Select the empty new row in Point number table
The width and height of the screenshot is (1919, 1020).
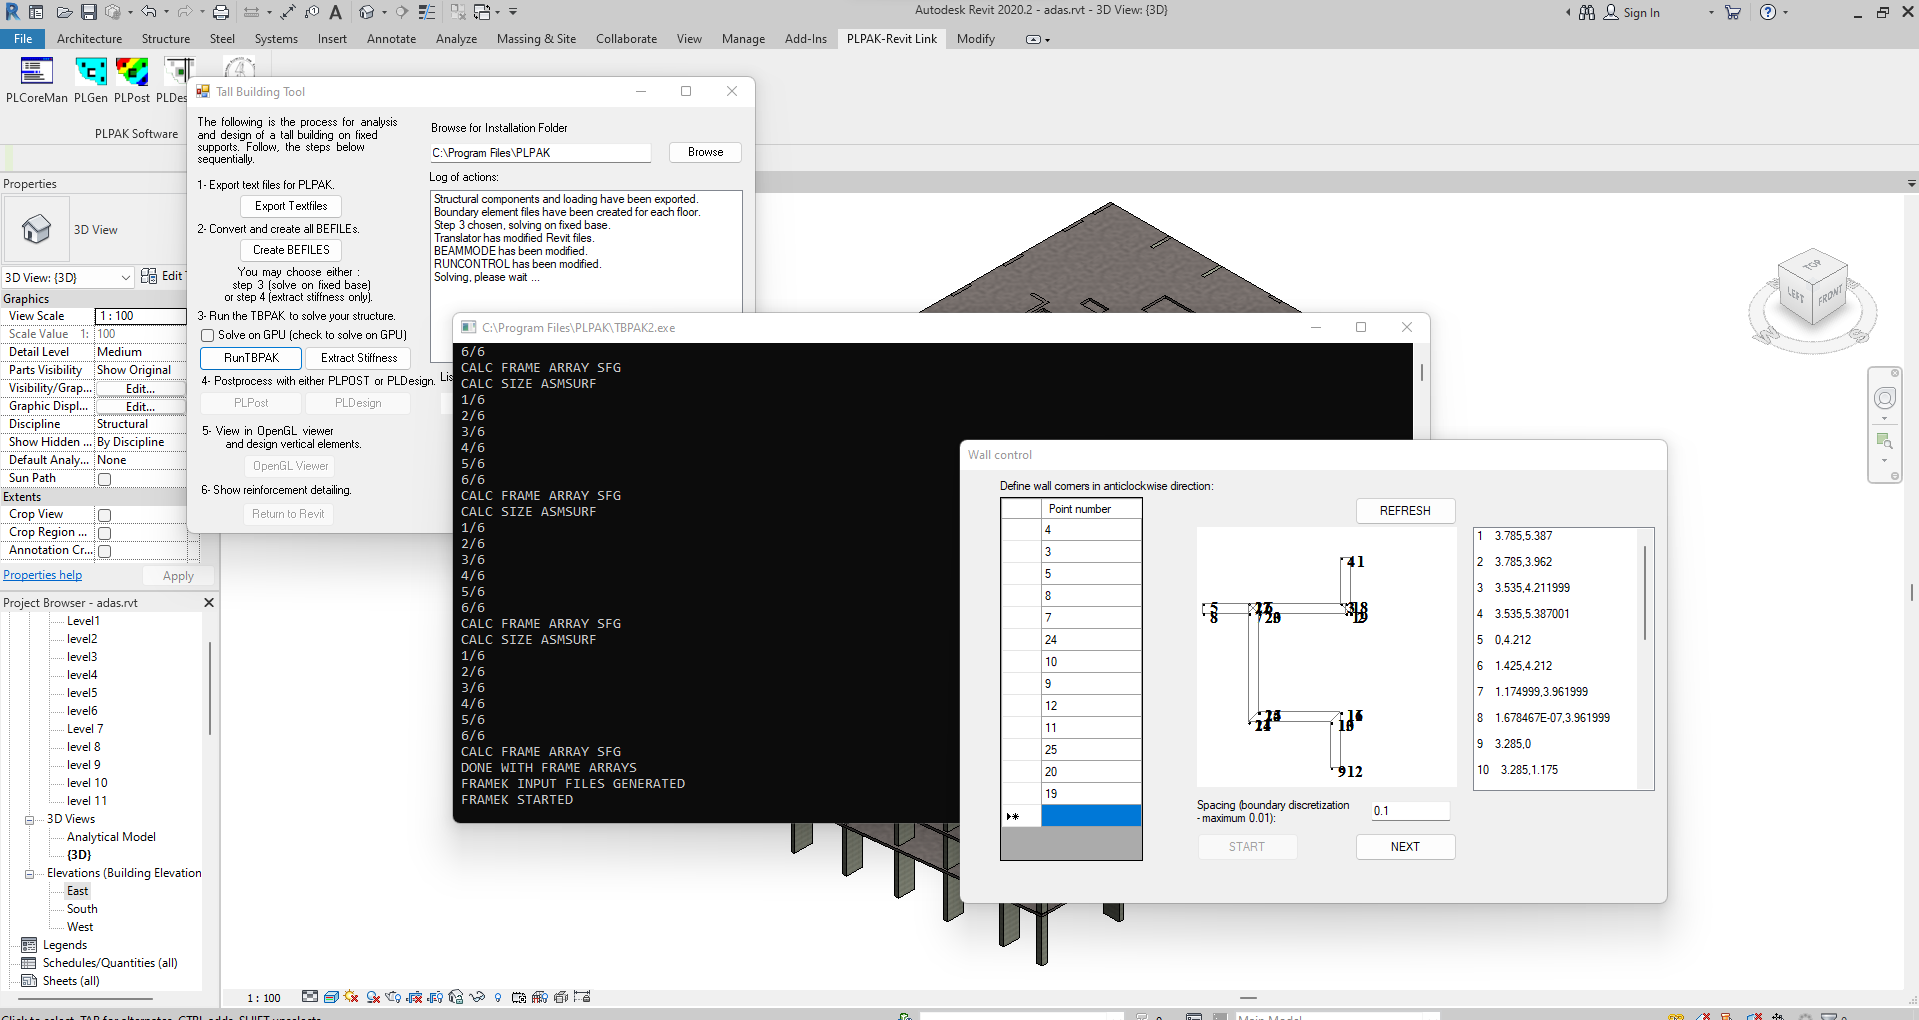1091,816
